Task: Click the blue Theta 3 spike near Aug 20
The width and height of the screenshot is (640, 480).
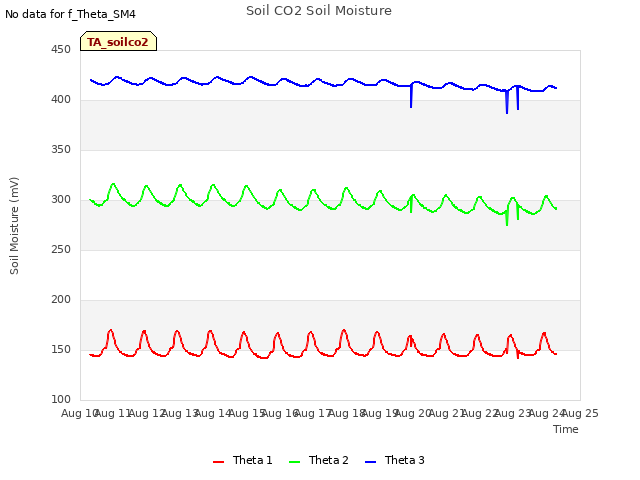Action: pos(411,98)
